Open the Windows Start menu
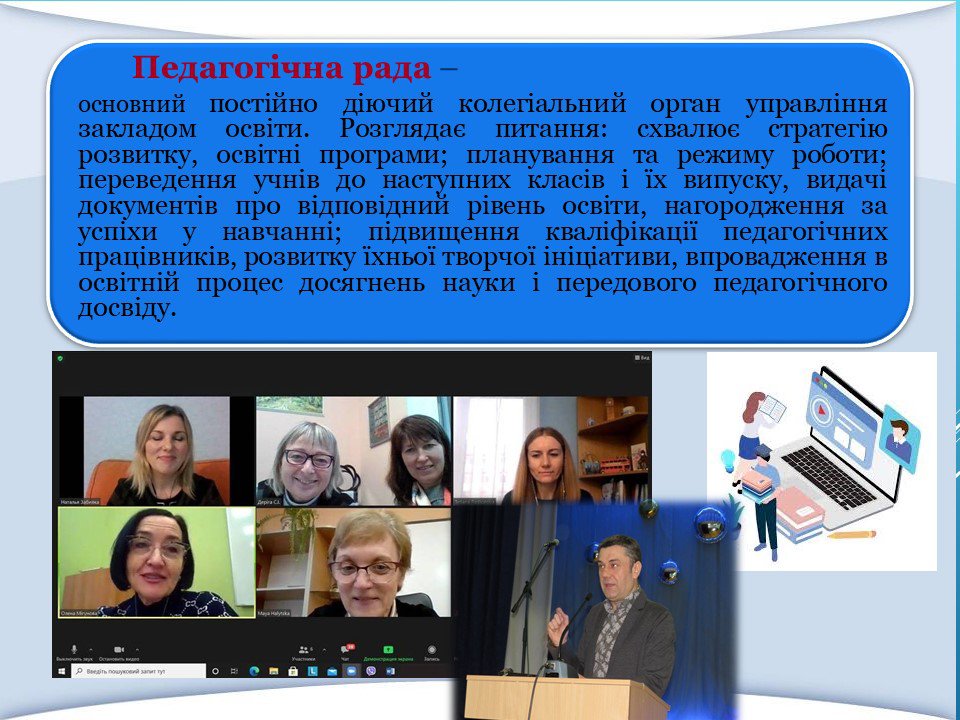The height and width of the screenshot is (720, 960). (61, 671)
